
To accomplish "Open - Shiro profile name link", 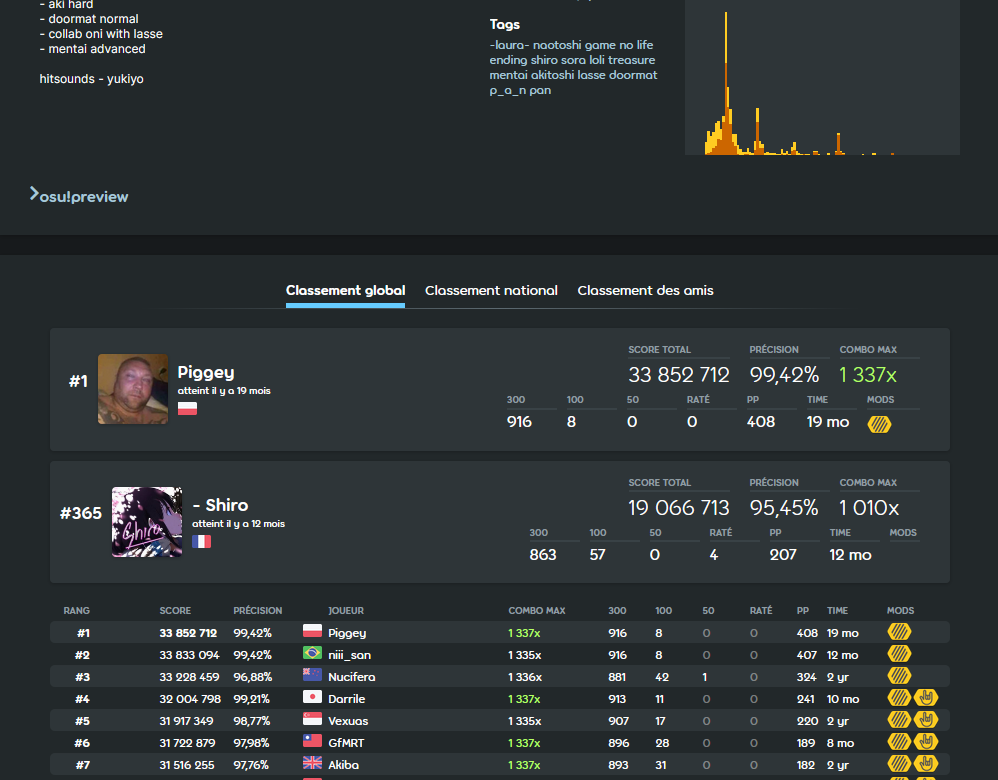I will coord(220,505).
